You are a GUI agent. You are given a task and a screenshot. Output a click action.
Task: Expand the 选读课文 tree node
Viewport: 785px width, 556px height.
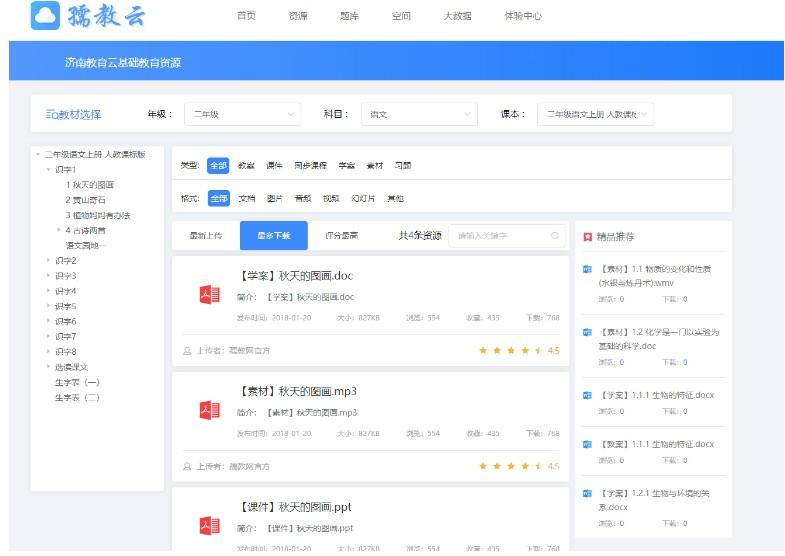tap(49, 367)
